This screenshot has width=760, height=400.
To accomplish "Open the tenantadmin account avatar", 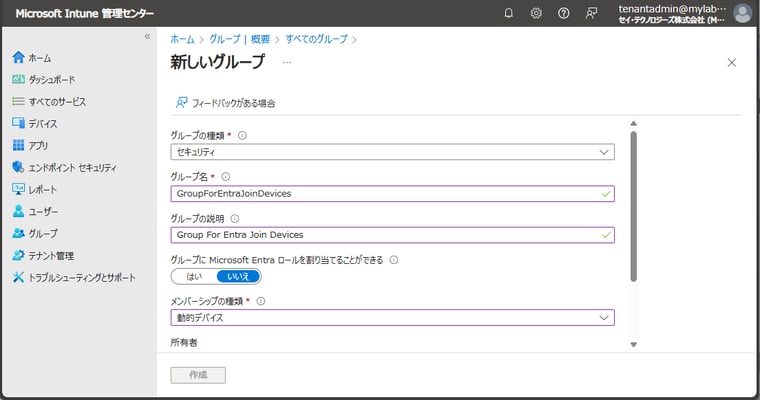I will point(742,13).
